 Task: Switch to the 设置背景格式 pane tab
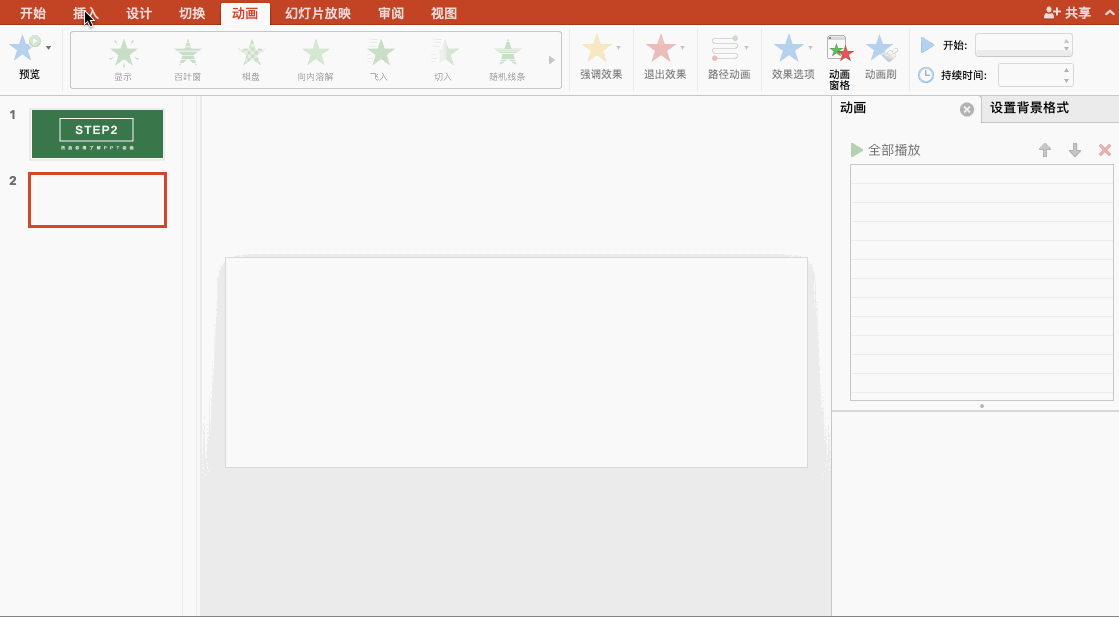1029,108
